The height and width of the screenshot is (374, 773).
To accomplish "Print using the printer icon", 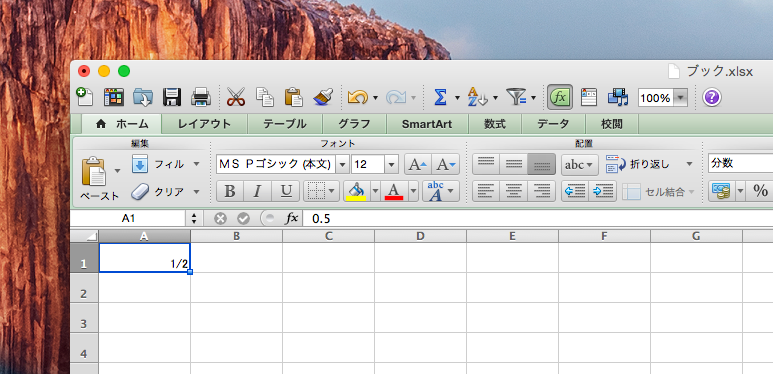I will [201, 97].
